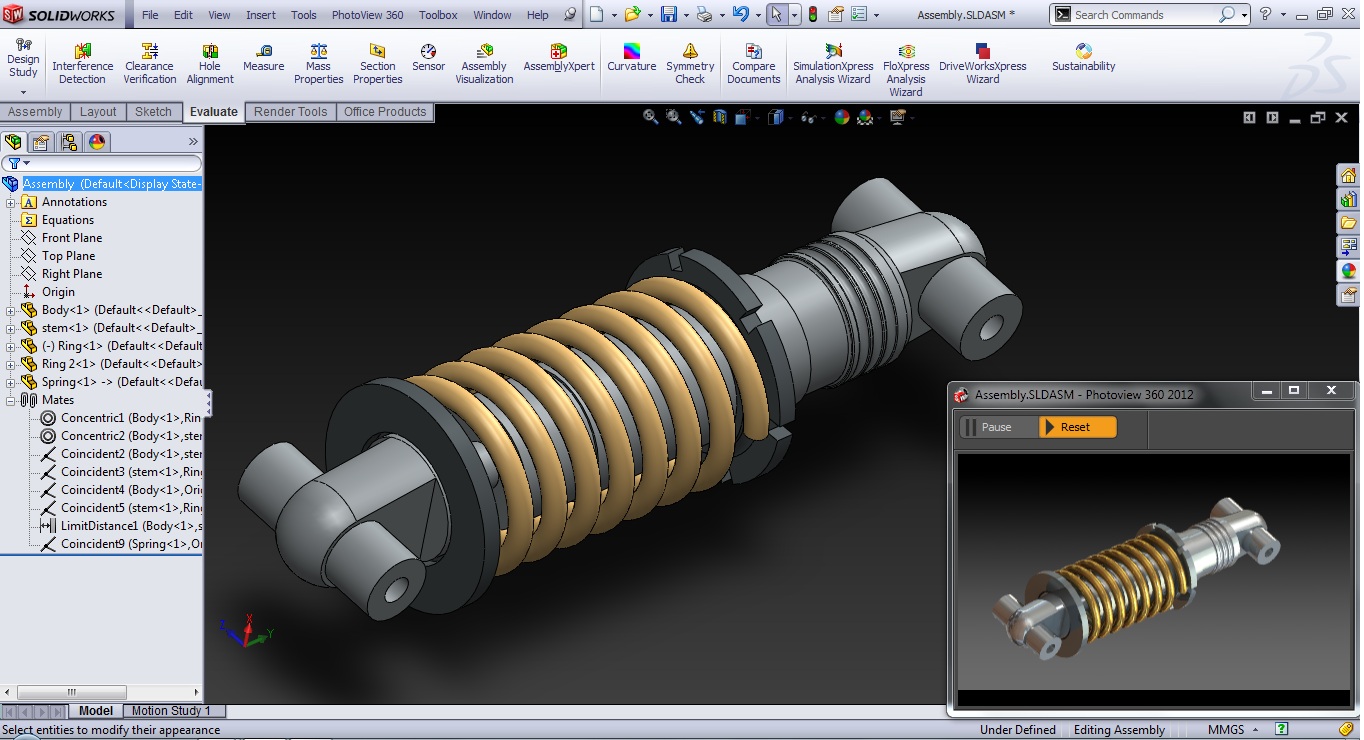The image size is (1364, 740).
Task: Switch to the Render Tools tab
Action: tap(290, 112)
